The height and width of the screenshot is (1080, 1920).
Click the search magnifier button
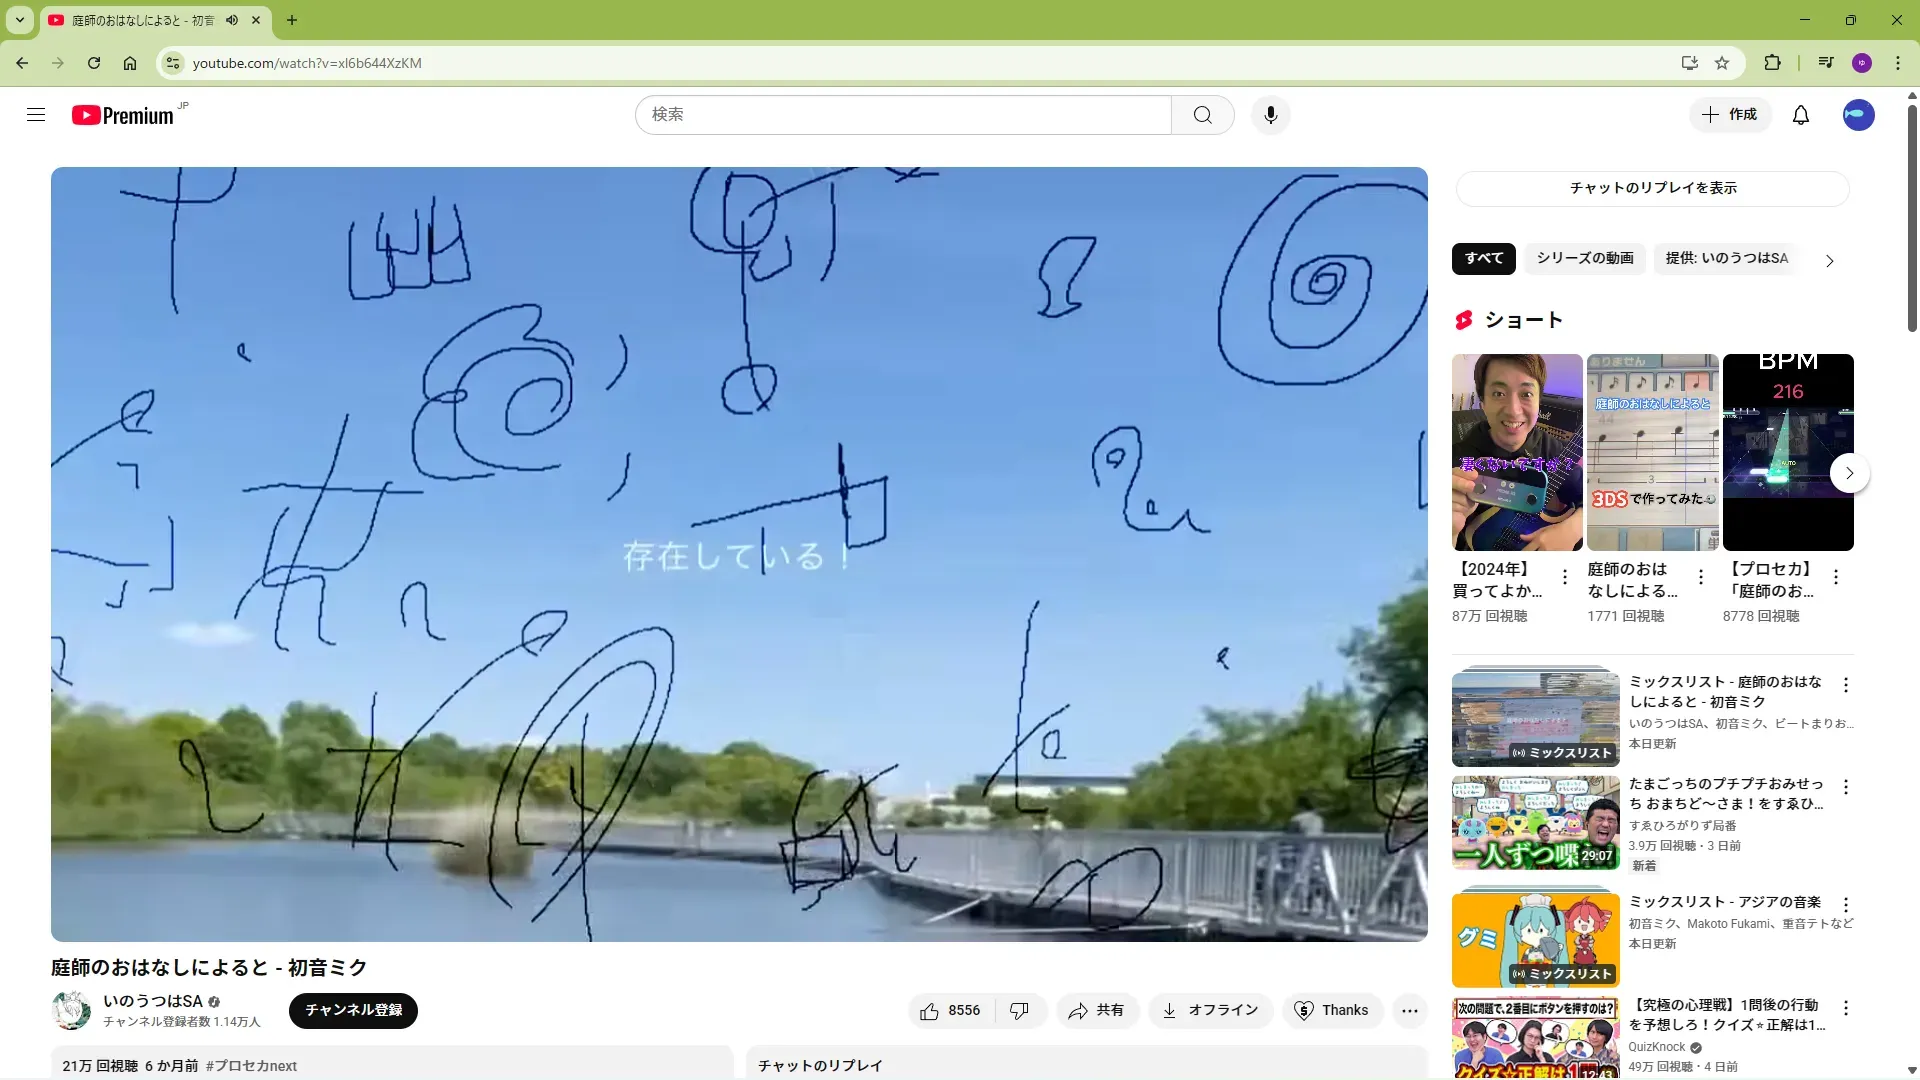click(x=1202, y=115)
